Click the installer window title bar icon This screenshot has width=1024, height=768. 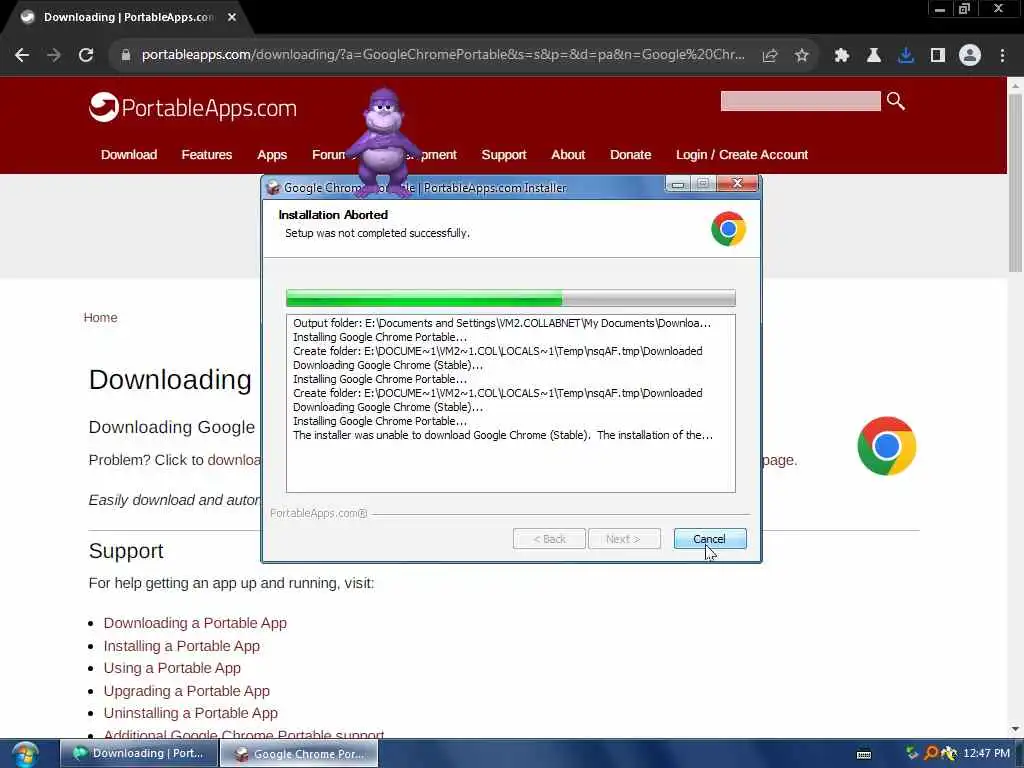coord(273,187)
